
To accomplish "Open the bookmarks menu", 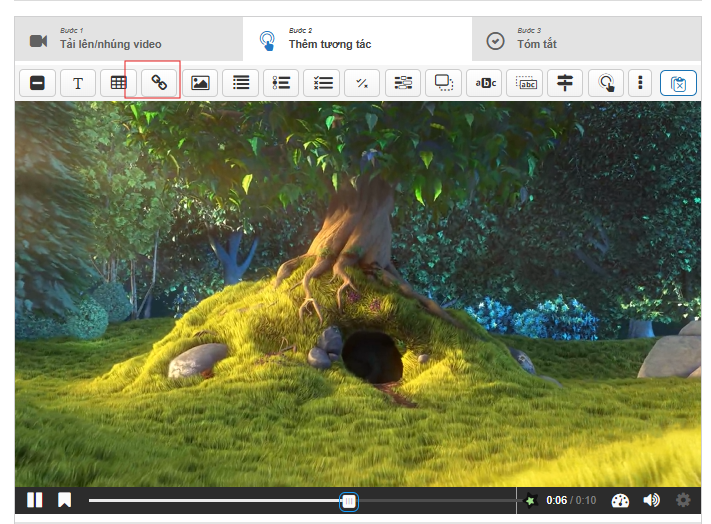I will (64, 501).
